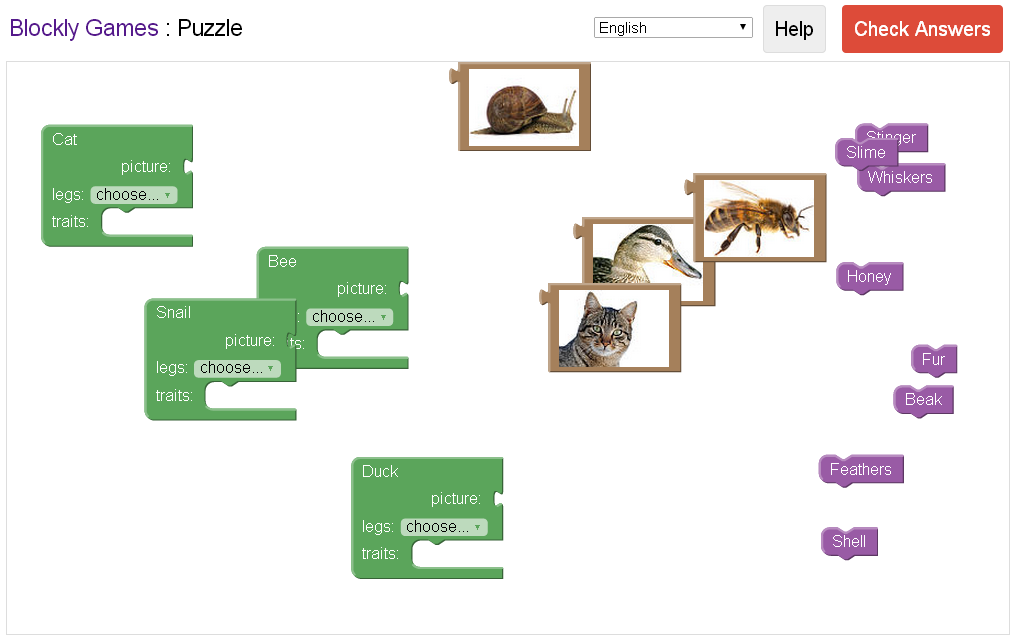1015x643 pixels.
Task: Select the Slime trait block
Action: pos(865,153)
